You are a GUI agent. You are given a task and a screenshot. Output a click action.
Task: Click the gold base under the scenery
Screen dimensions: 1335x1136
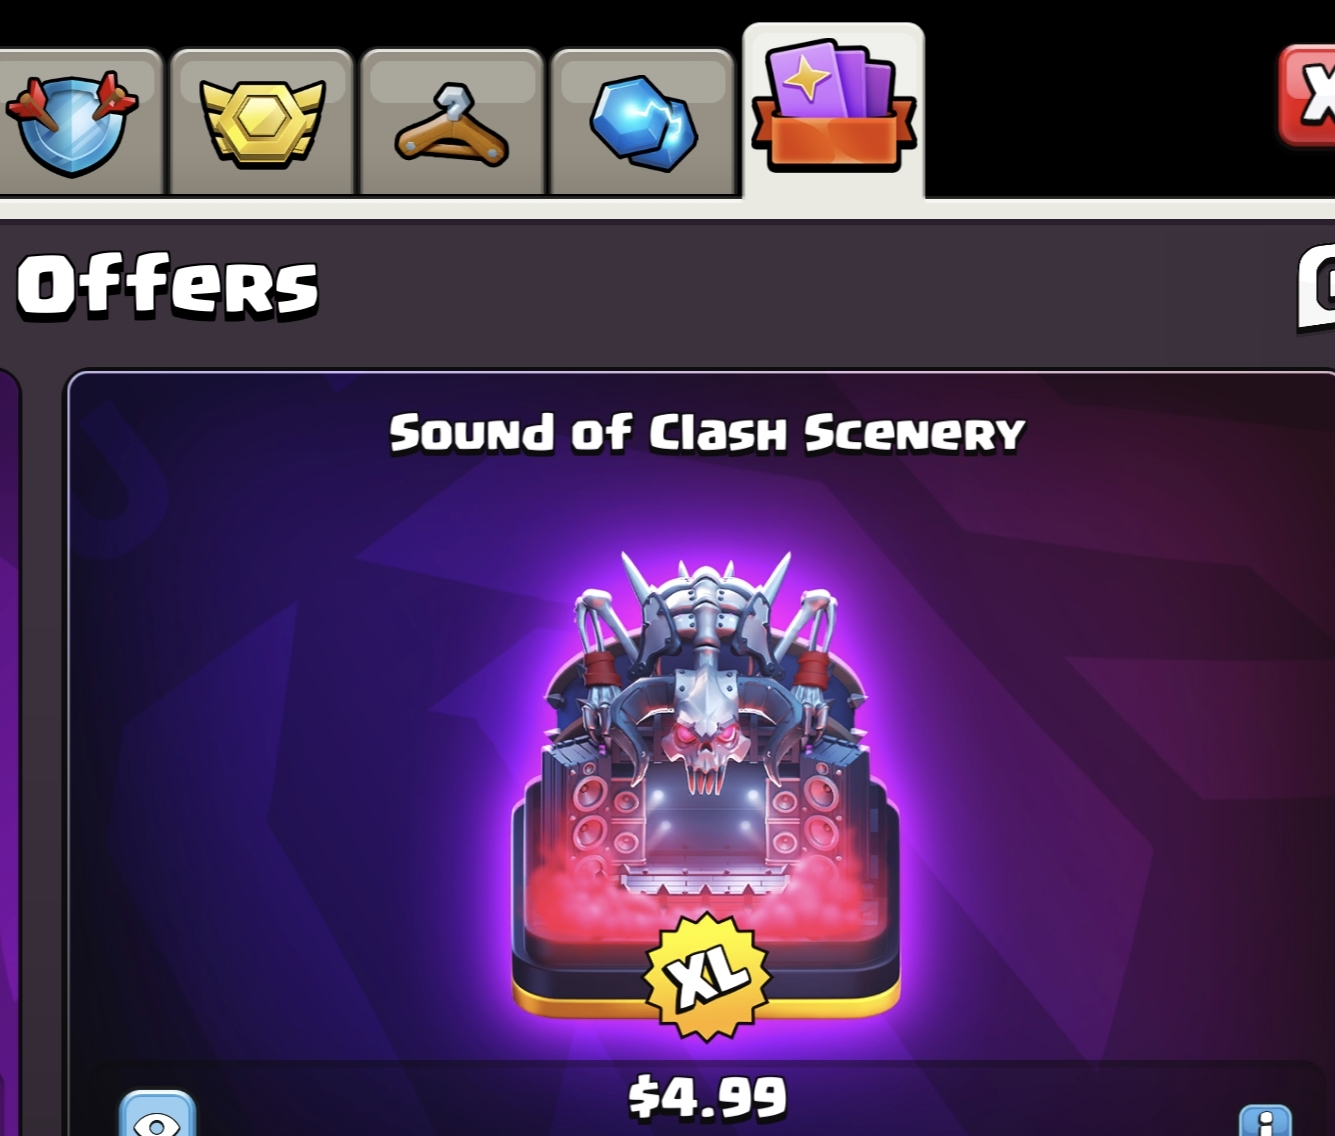(x=706, y=996)
